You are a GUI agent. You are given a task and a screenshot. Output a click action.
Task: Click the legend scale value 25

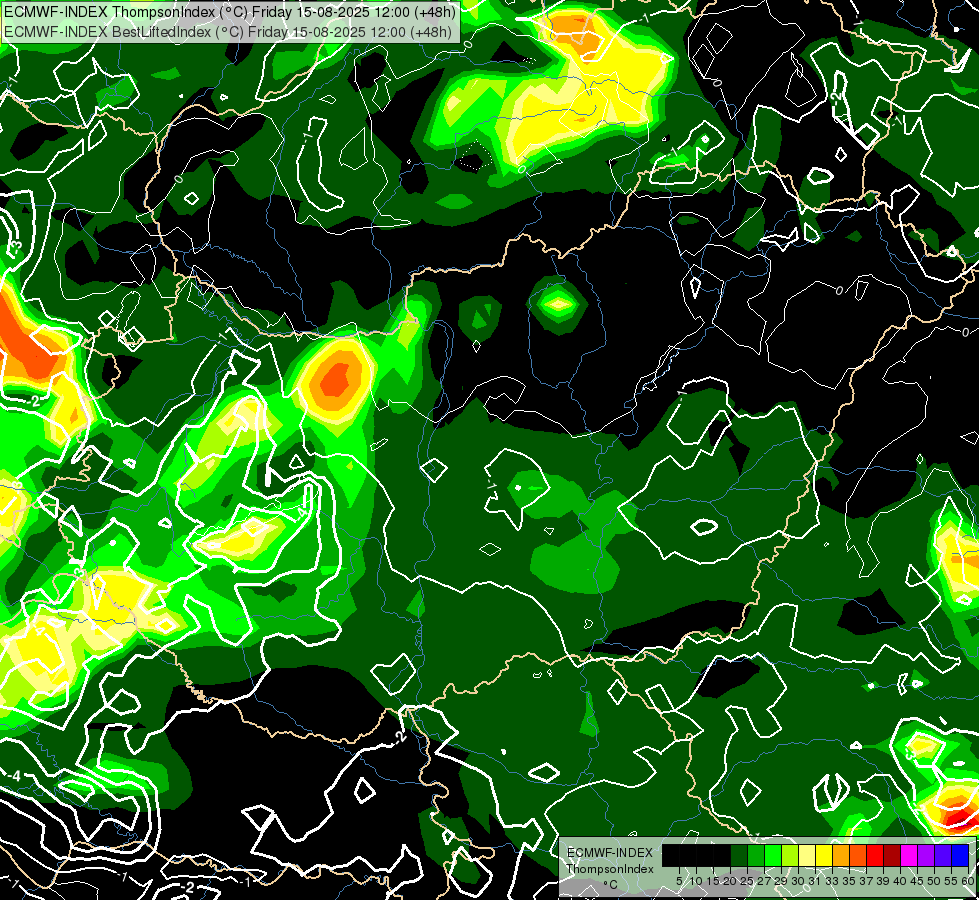pyautogui.click(x=747, y=881)
